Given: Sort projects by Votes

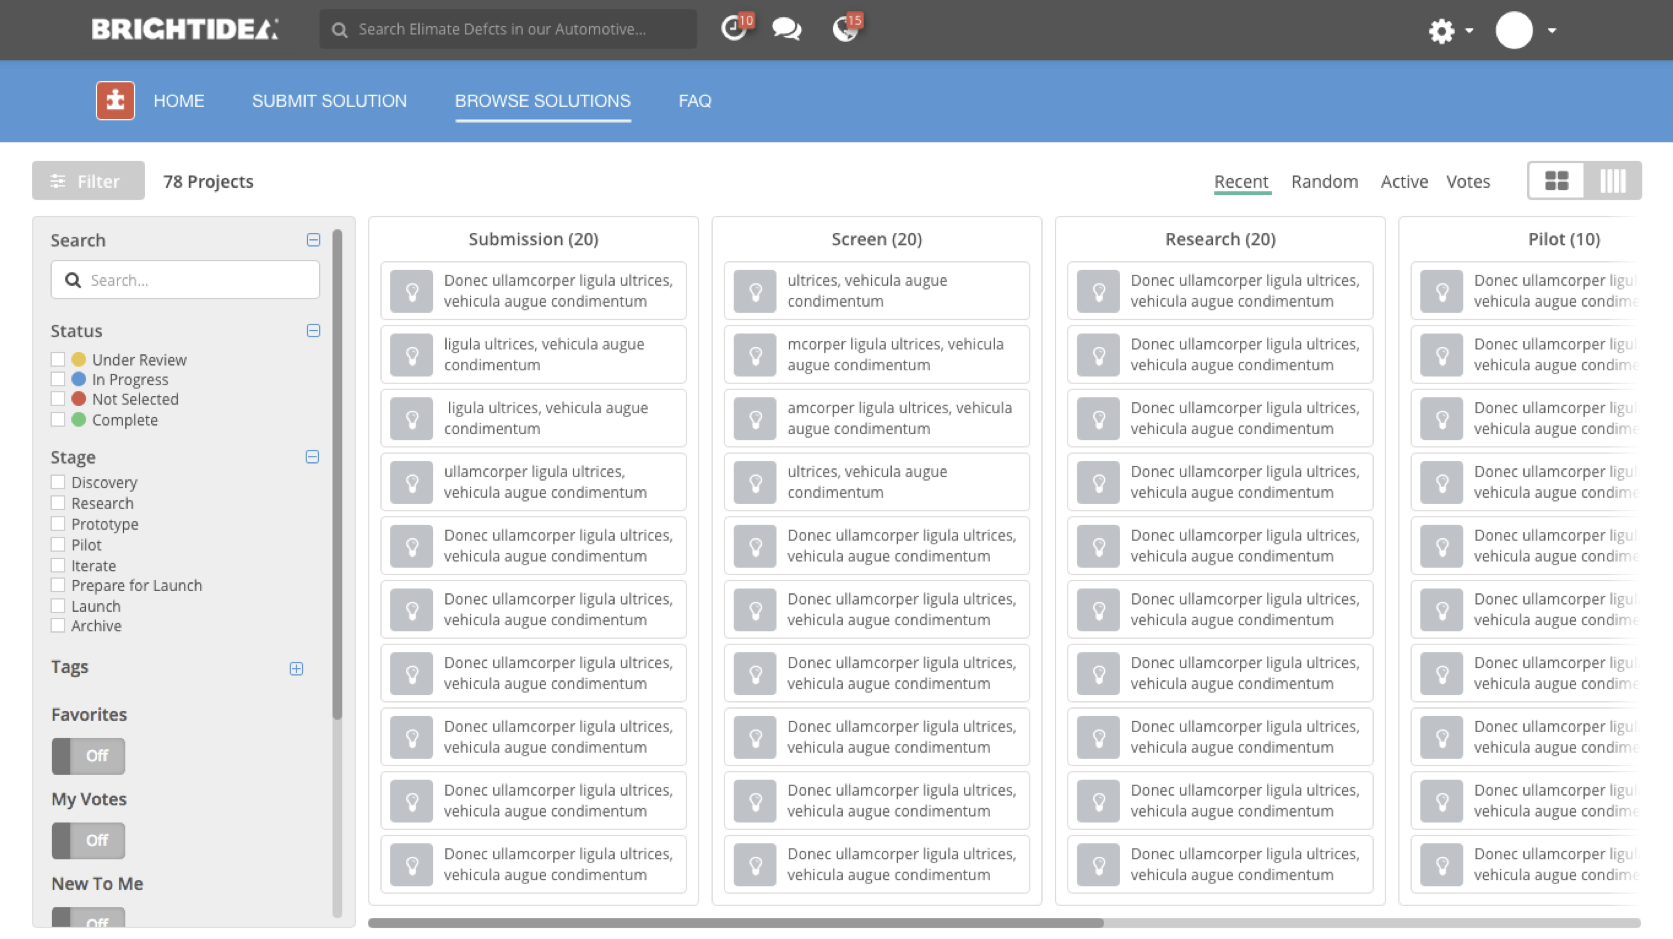Looking at the screenshot, I should [1468, 182].
